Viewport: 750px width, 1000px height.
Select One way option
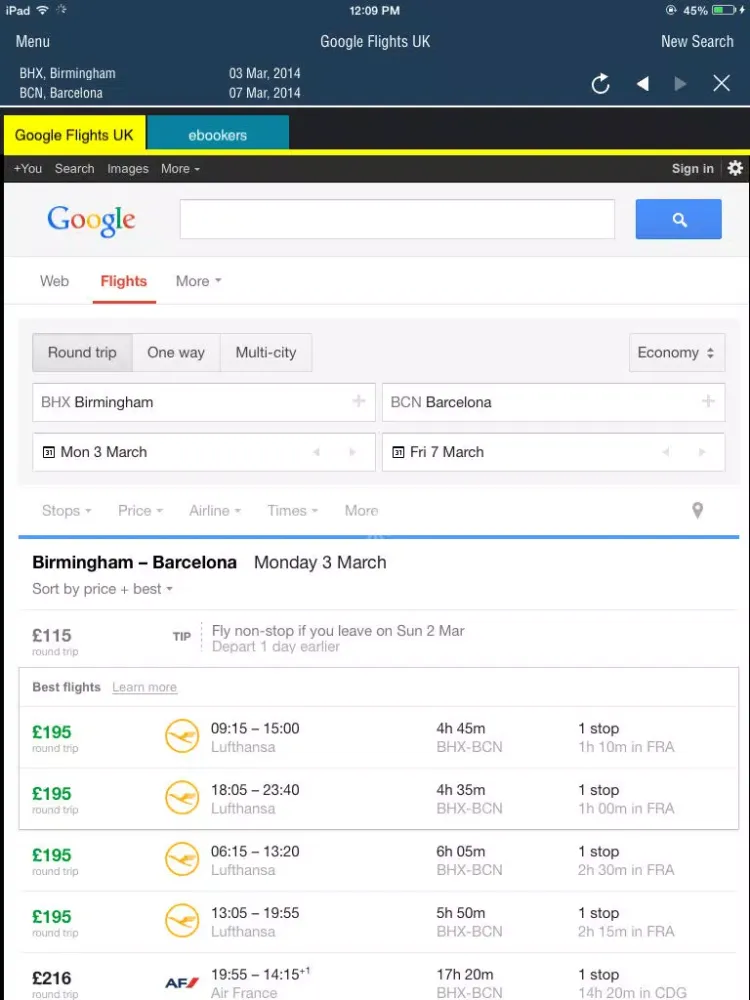click(x=176, y=352)
